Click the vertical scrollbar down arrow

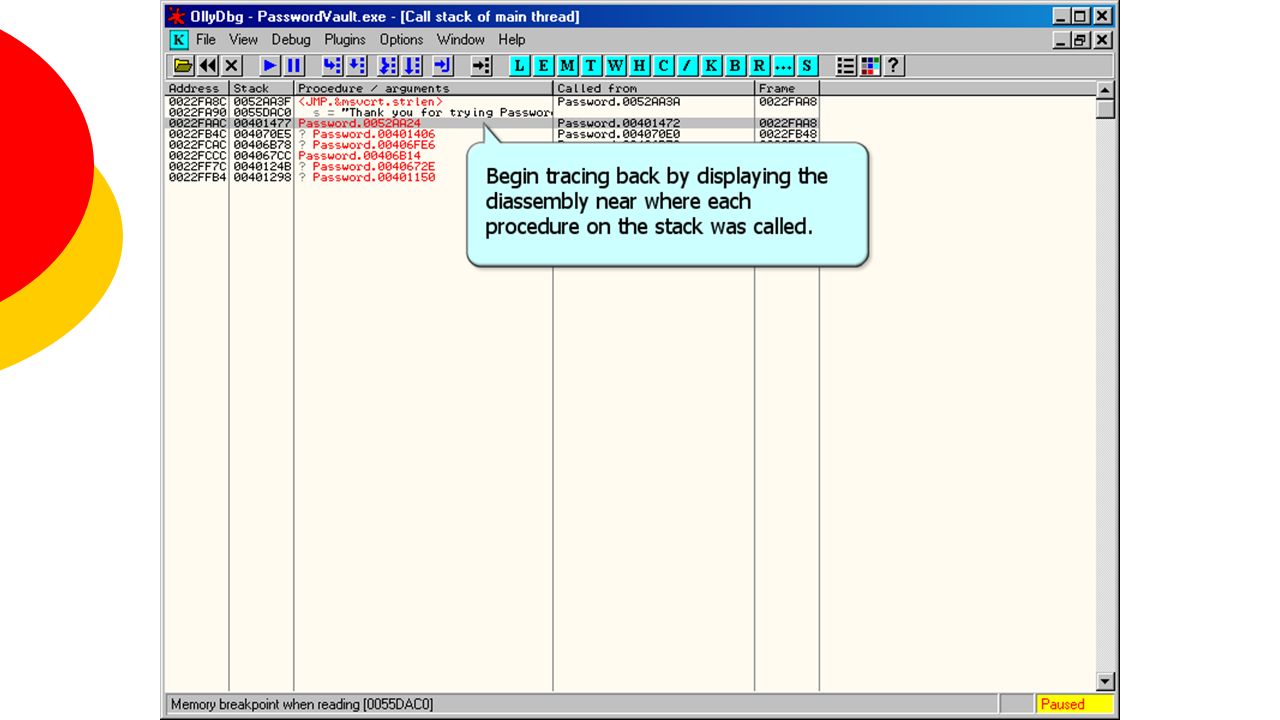[x=1105, y=682]
